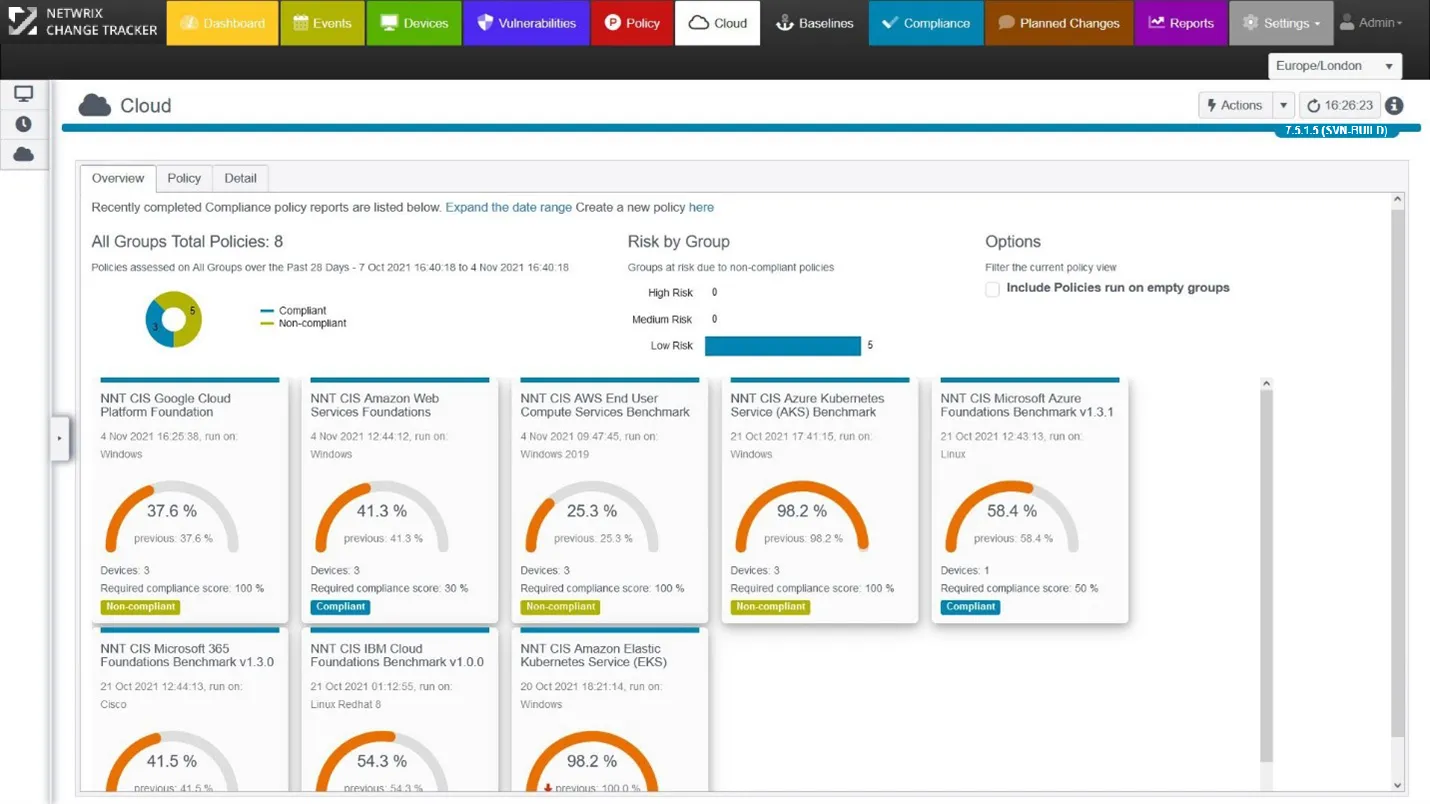Select the Cloud menu in top bar
The image size is (1430, 804).
(x=718, y=23)
